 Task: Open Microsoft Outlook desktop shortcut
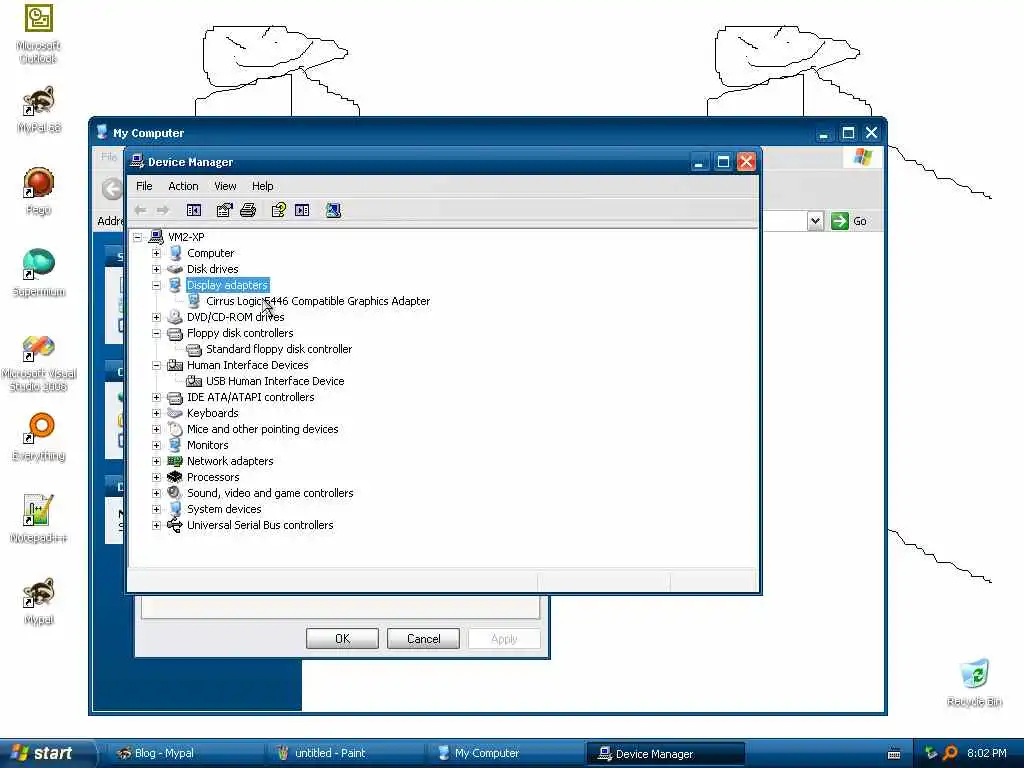(x=39, y=35)
